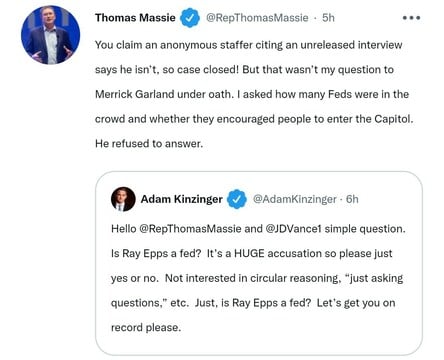
Task: Click the @RepThomasMassie mention in quoted tweet
Action: (x=190, y=229)
